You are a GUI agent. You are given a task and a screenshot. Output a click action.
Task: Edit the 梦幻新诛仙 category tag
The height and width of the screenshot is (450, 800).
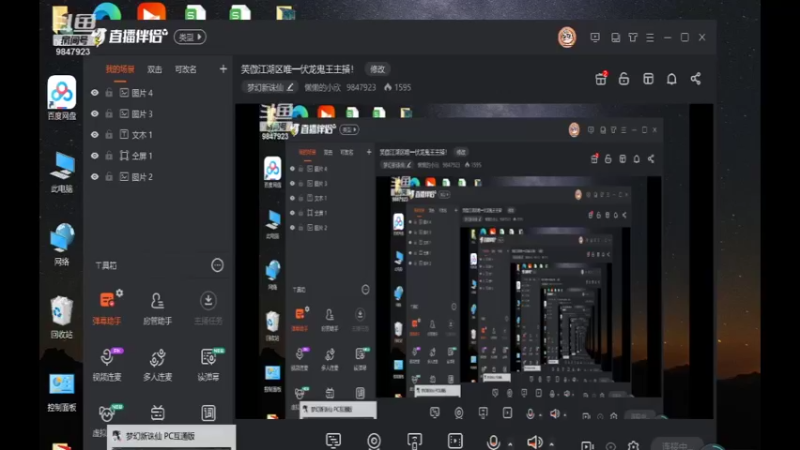[x=270, y=87]
